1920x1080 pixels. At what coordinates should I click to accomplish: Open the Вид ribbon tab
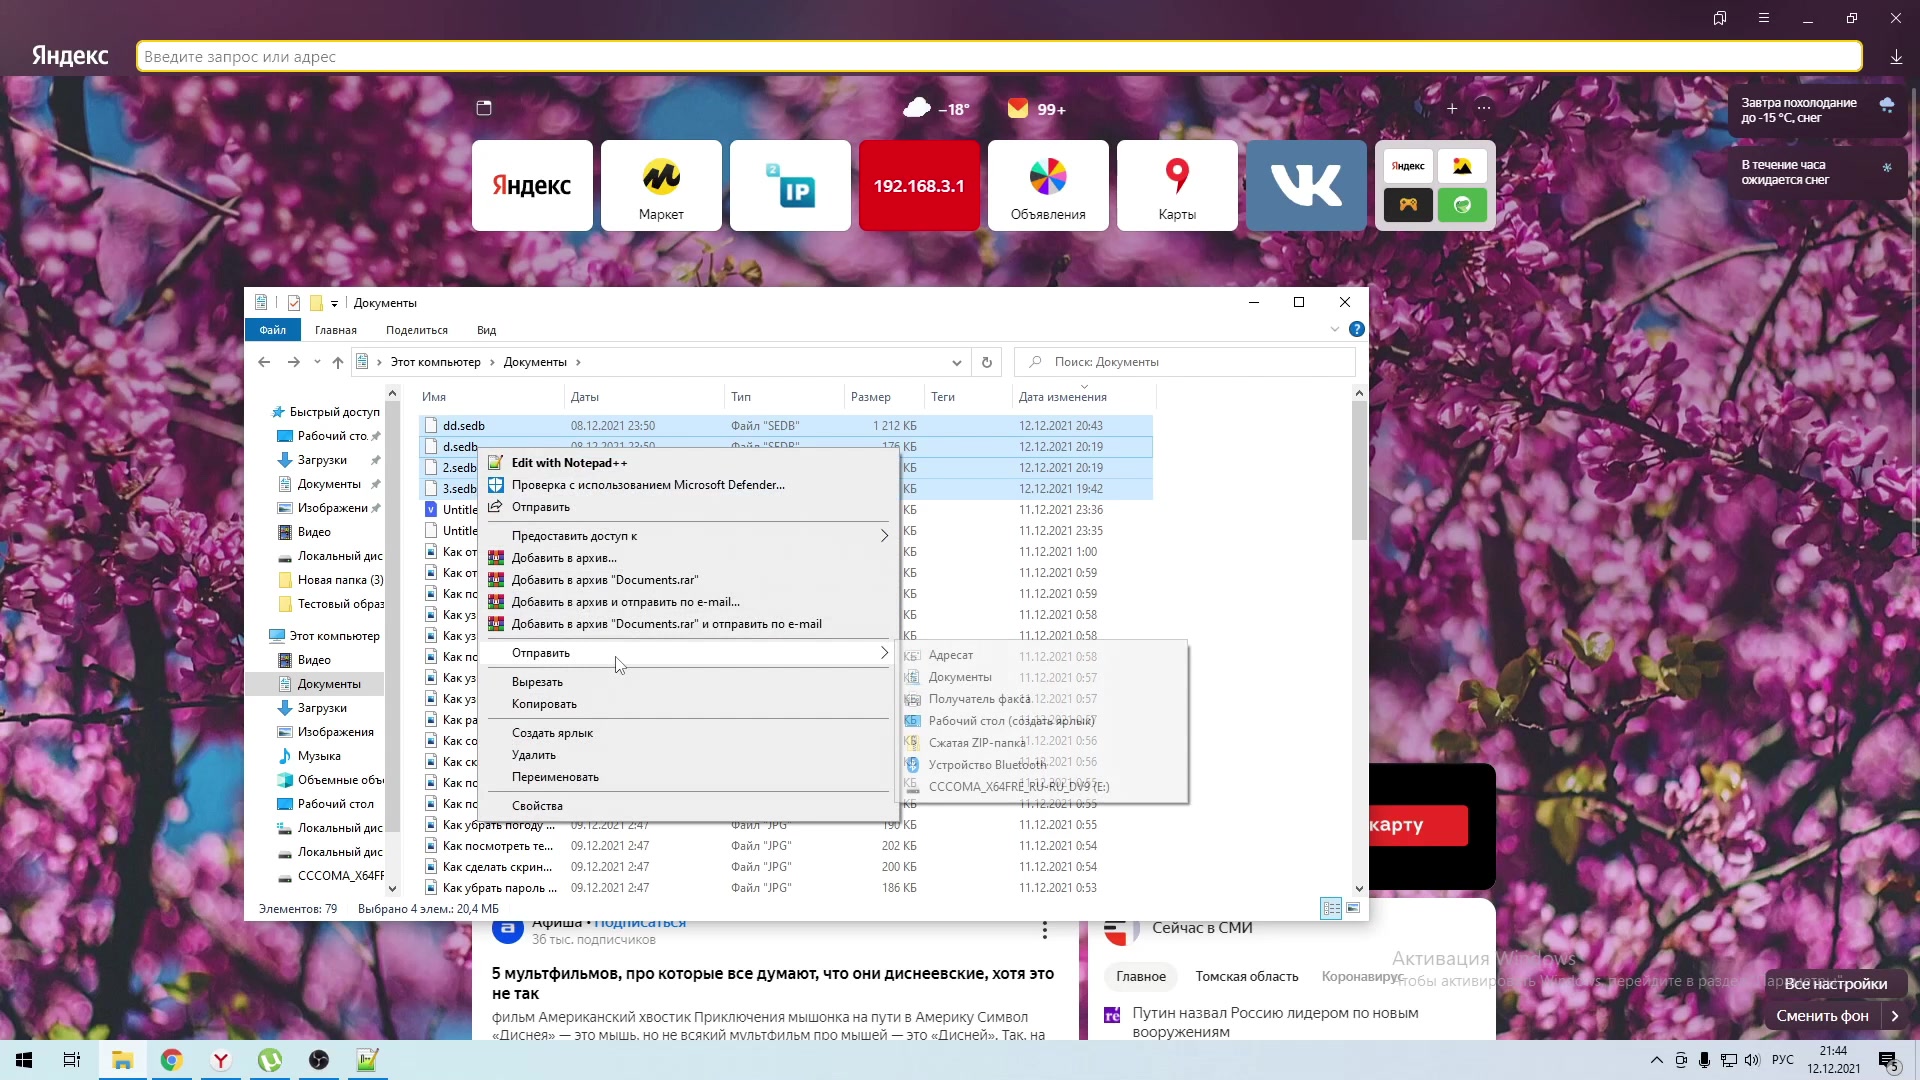[x=486, y=330]
